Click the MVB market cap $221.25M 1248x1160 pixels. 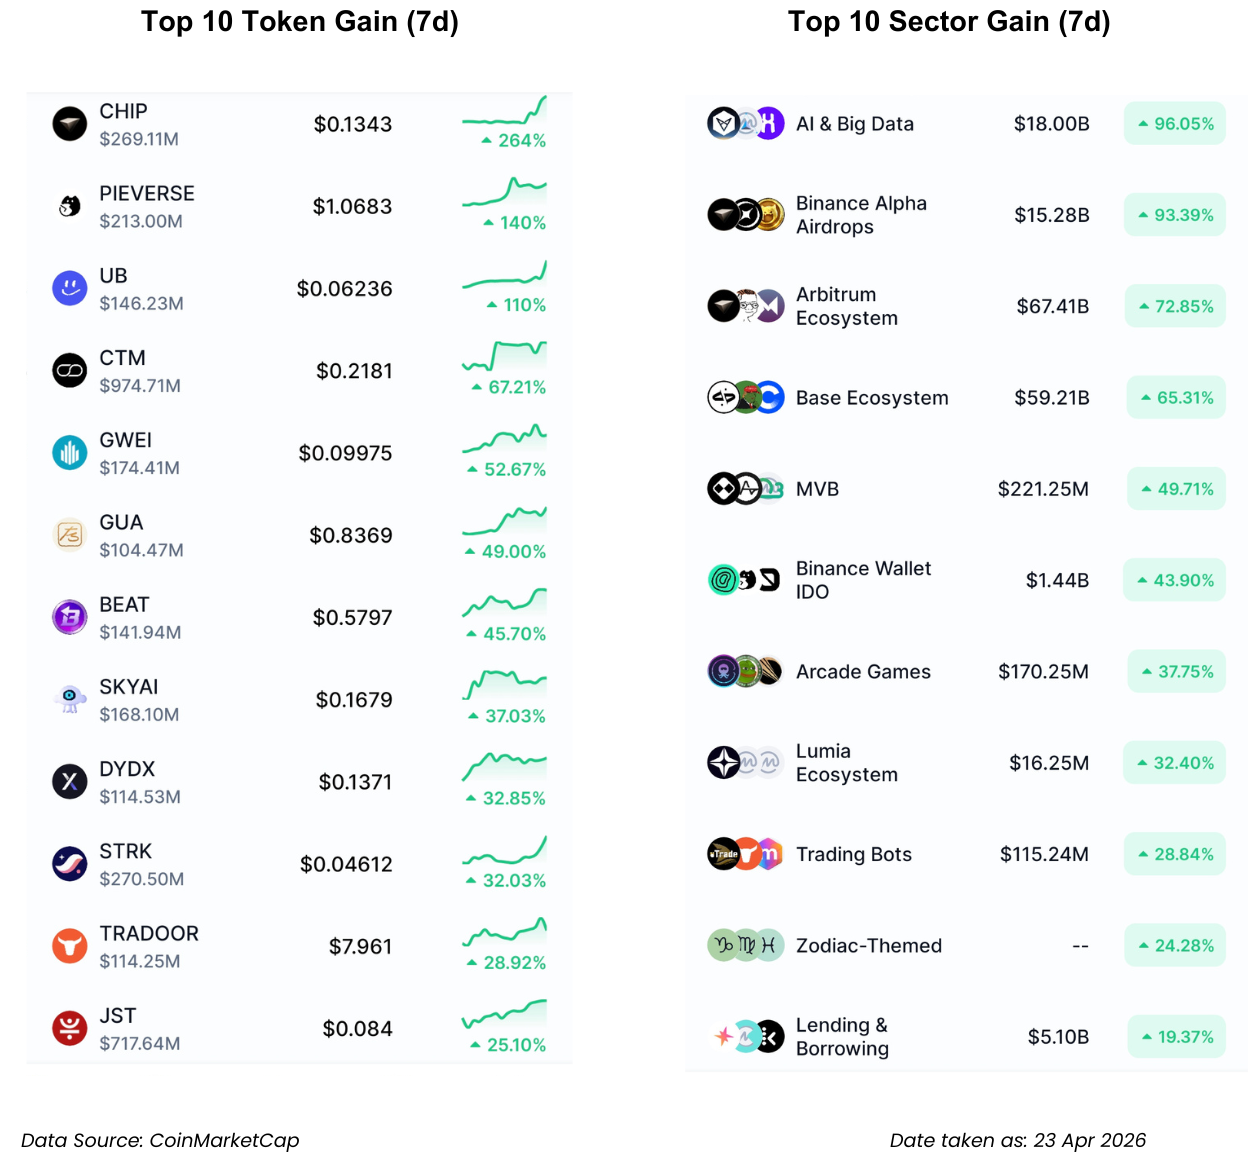point(1043,489)
